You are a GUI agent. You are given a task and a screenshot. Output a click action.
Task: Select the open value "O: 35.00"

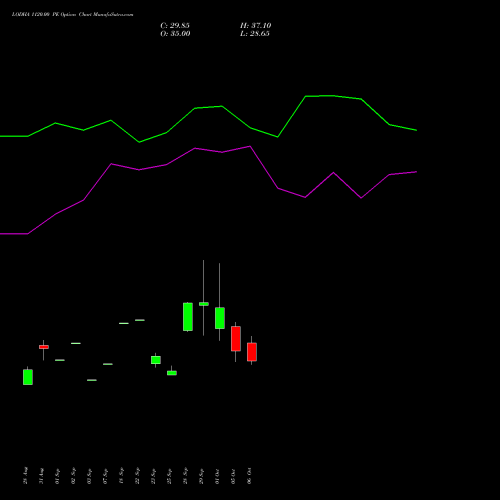tap(175, 34)
